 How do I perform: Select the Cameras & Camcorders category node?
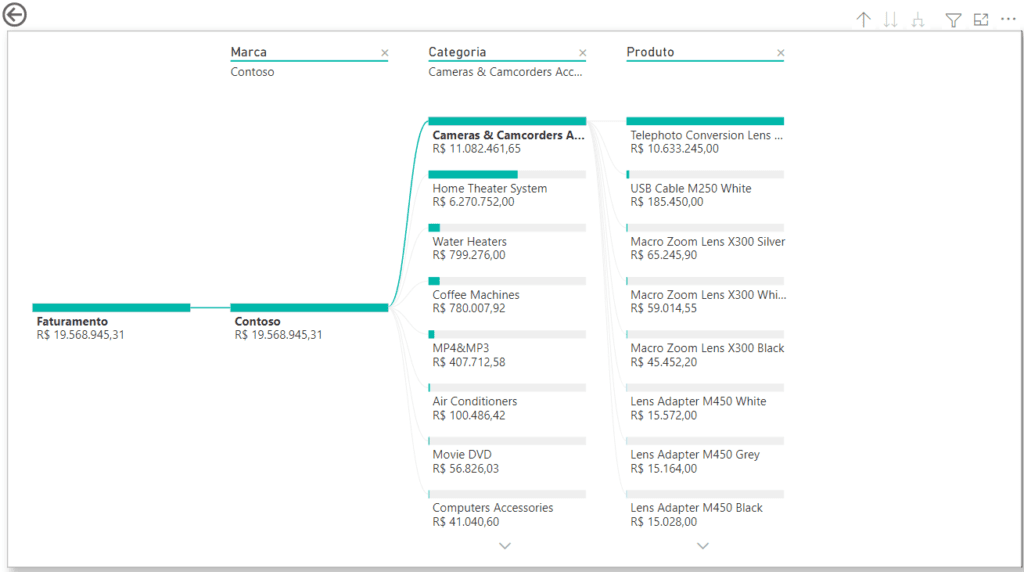coord(507,136)
